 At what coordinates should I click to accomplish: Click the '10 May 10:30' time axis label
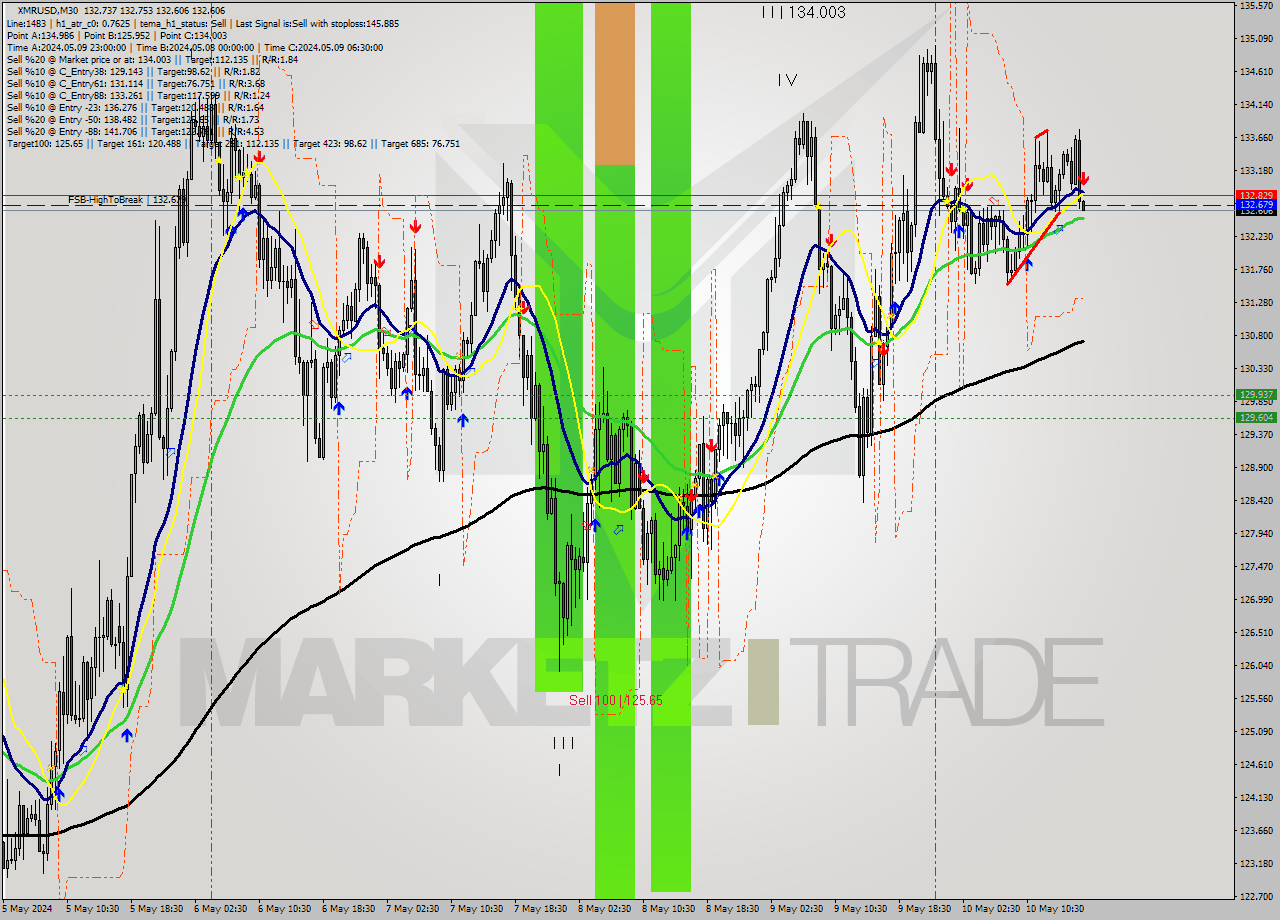(x=1056, y=909)
